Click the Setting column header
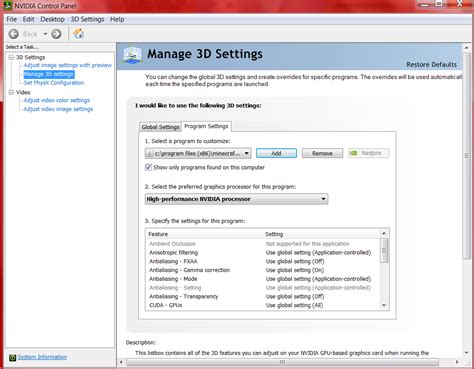The image size is (474, 369). (x=321, y=234)
